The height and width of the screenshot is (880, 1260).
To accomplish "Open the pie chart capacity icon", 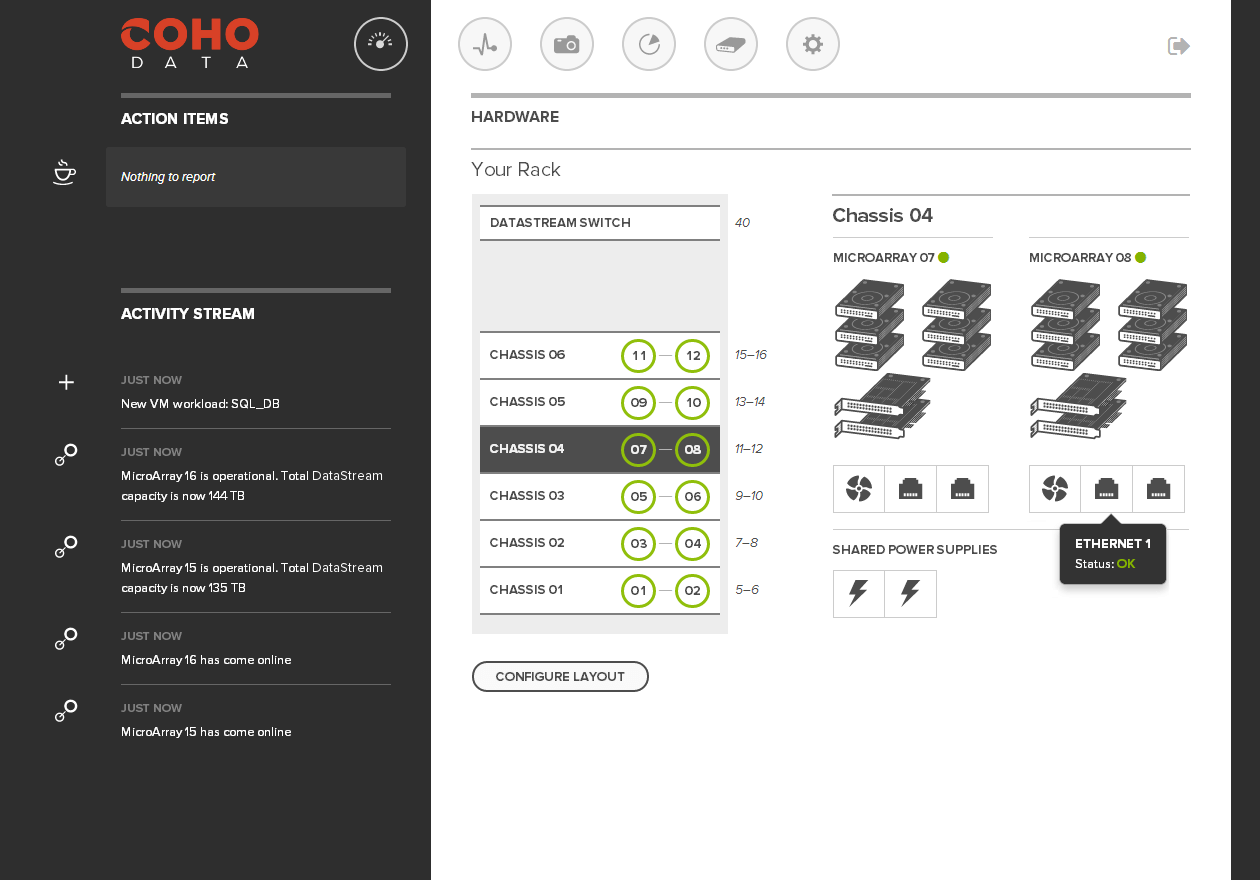I will (649, 44).
